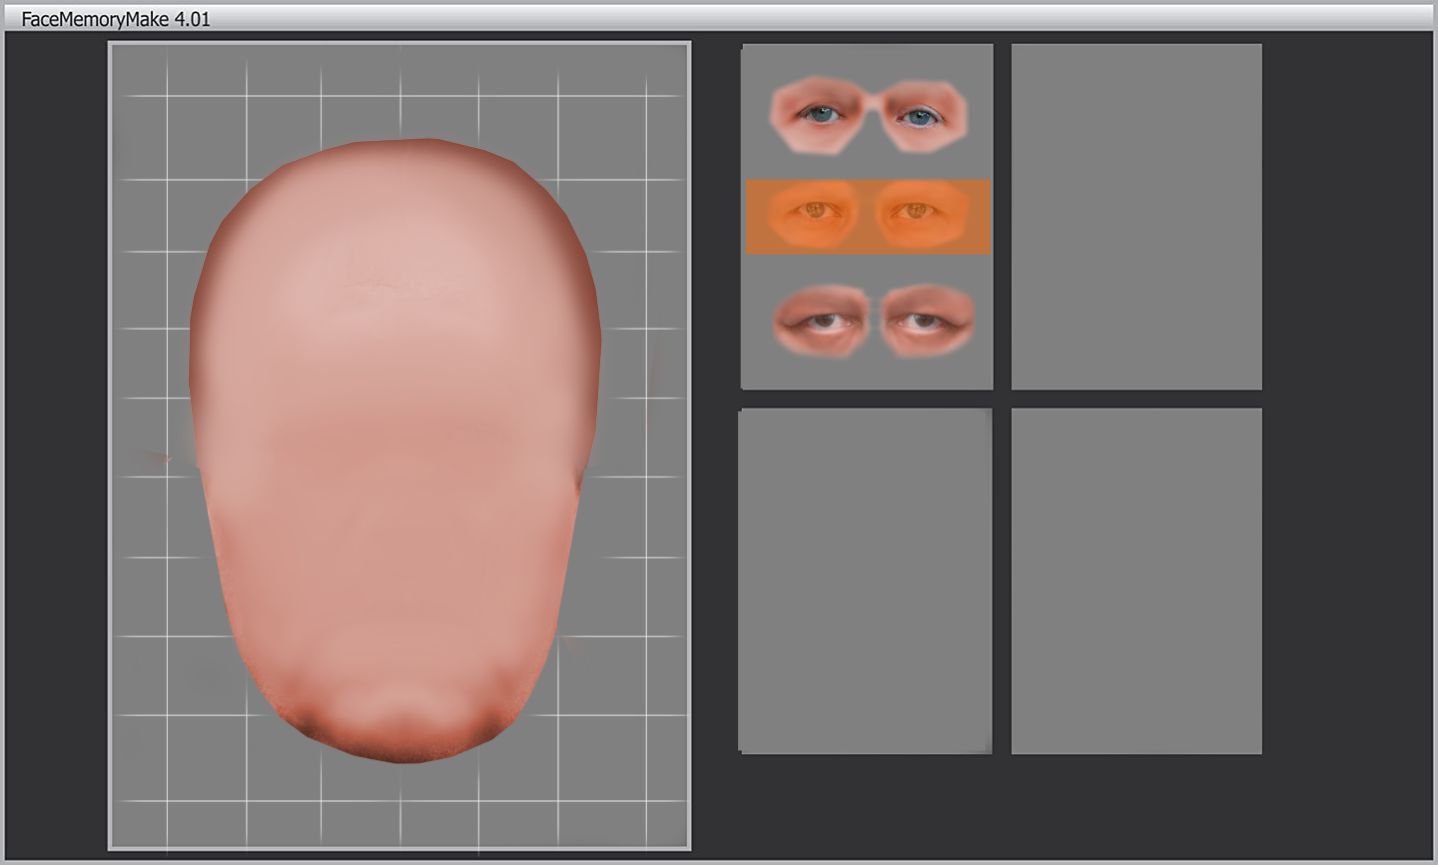Click the empty panel right of the eyes panel
Image resolution: width=1438 pixels, height=865 pixels.
(x=1136, y=216)
